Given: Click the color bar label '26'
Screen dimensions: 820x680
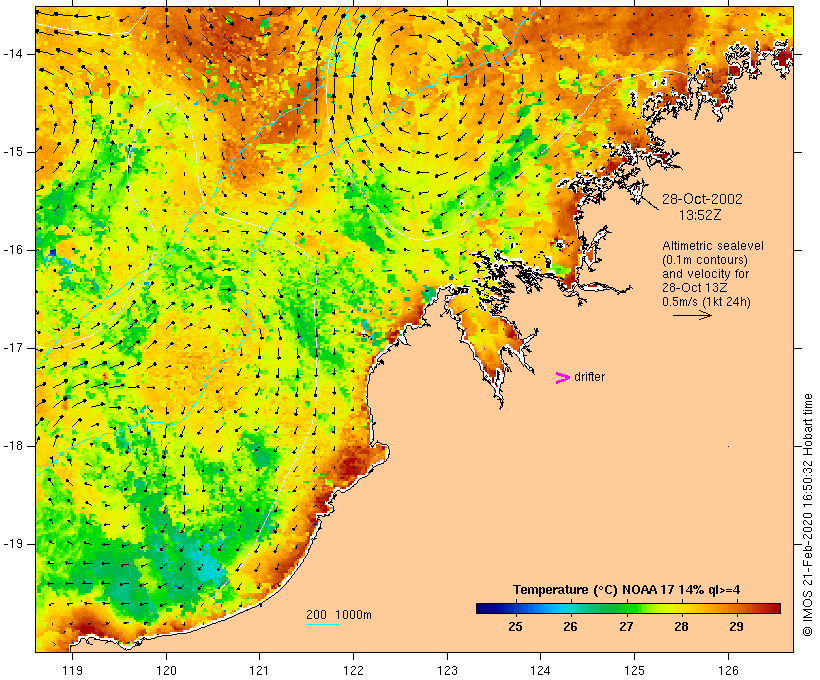Looking at the screenshot, I should coord(571,626).
